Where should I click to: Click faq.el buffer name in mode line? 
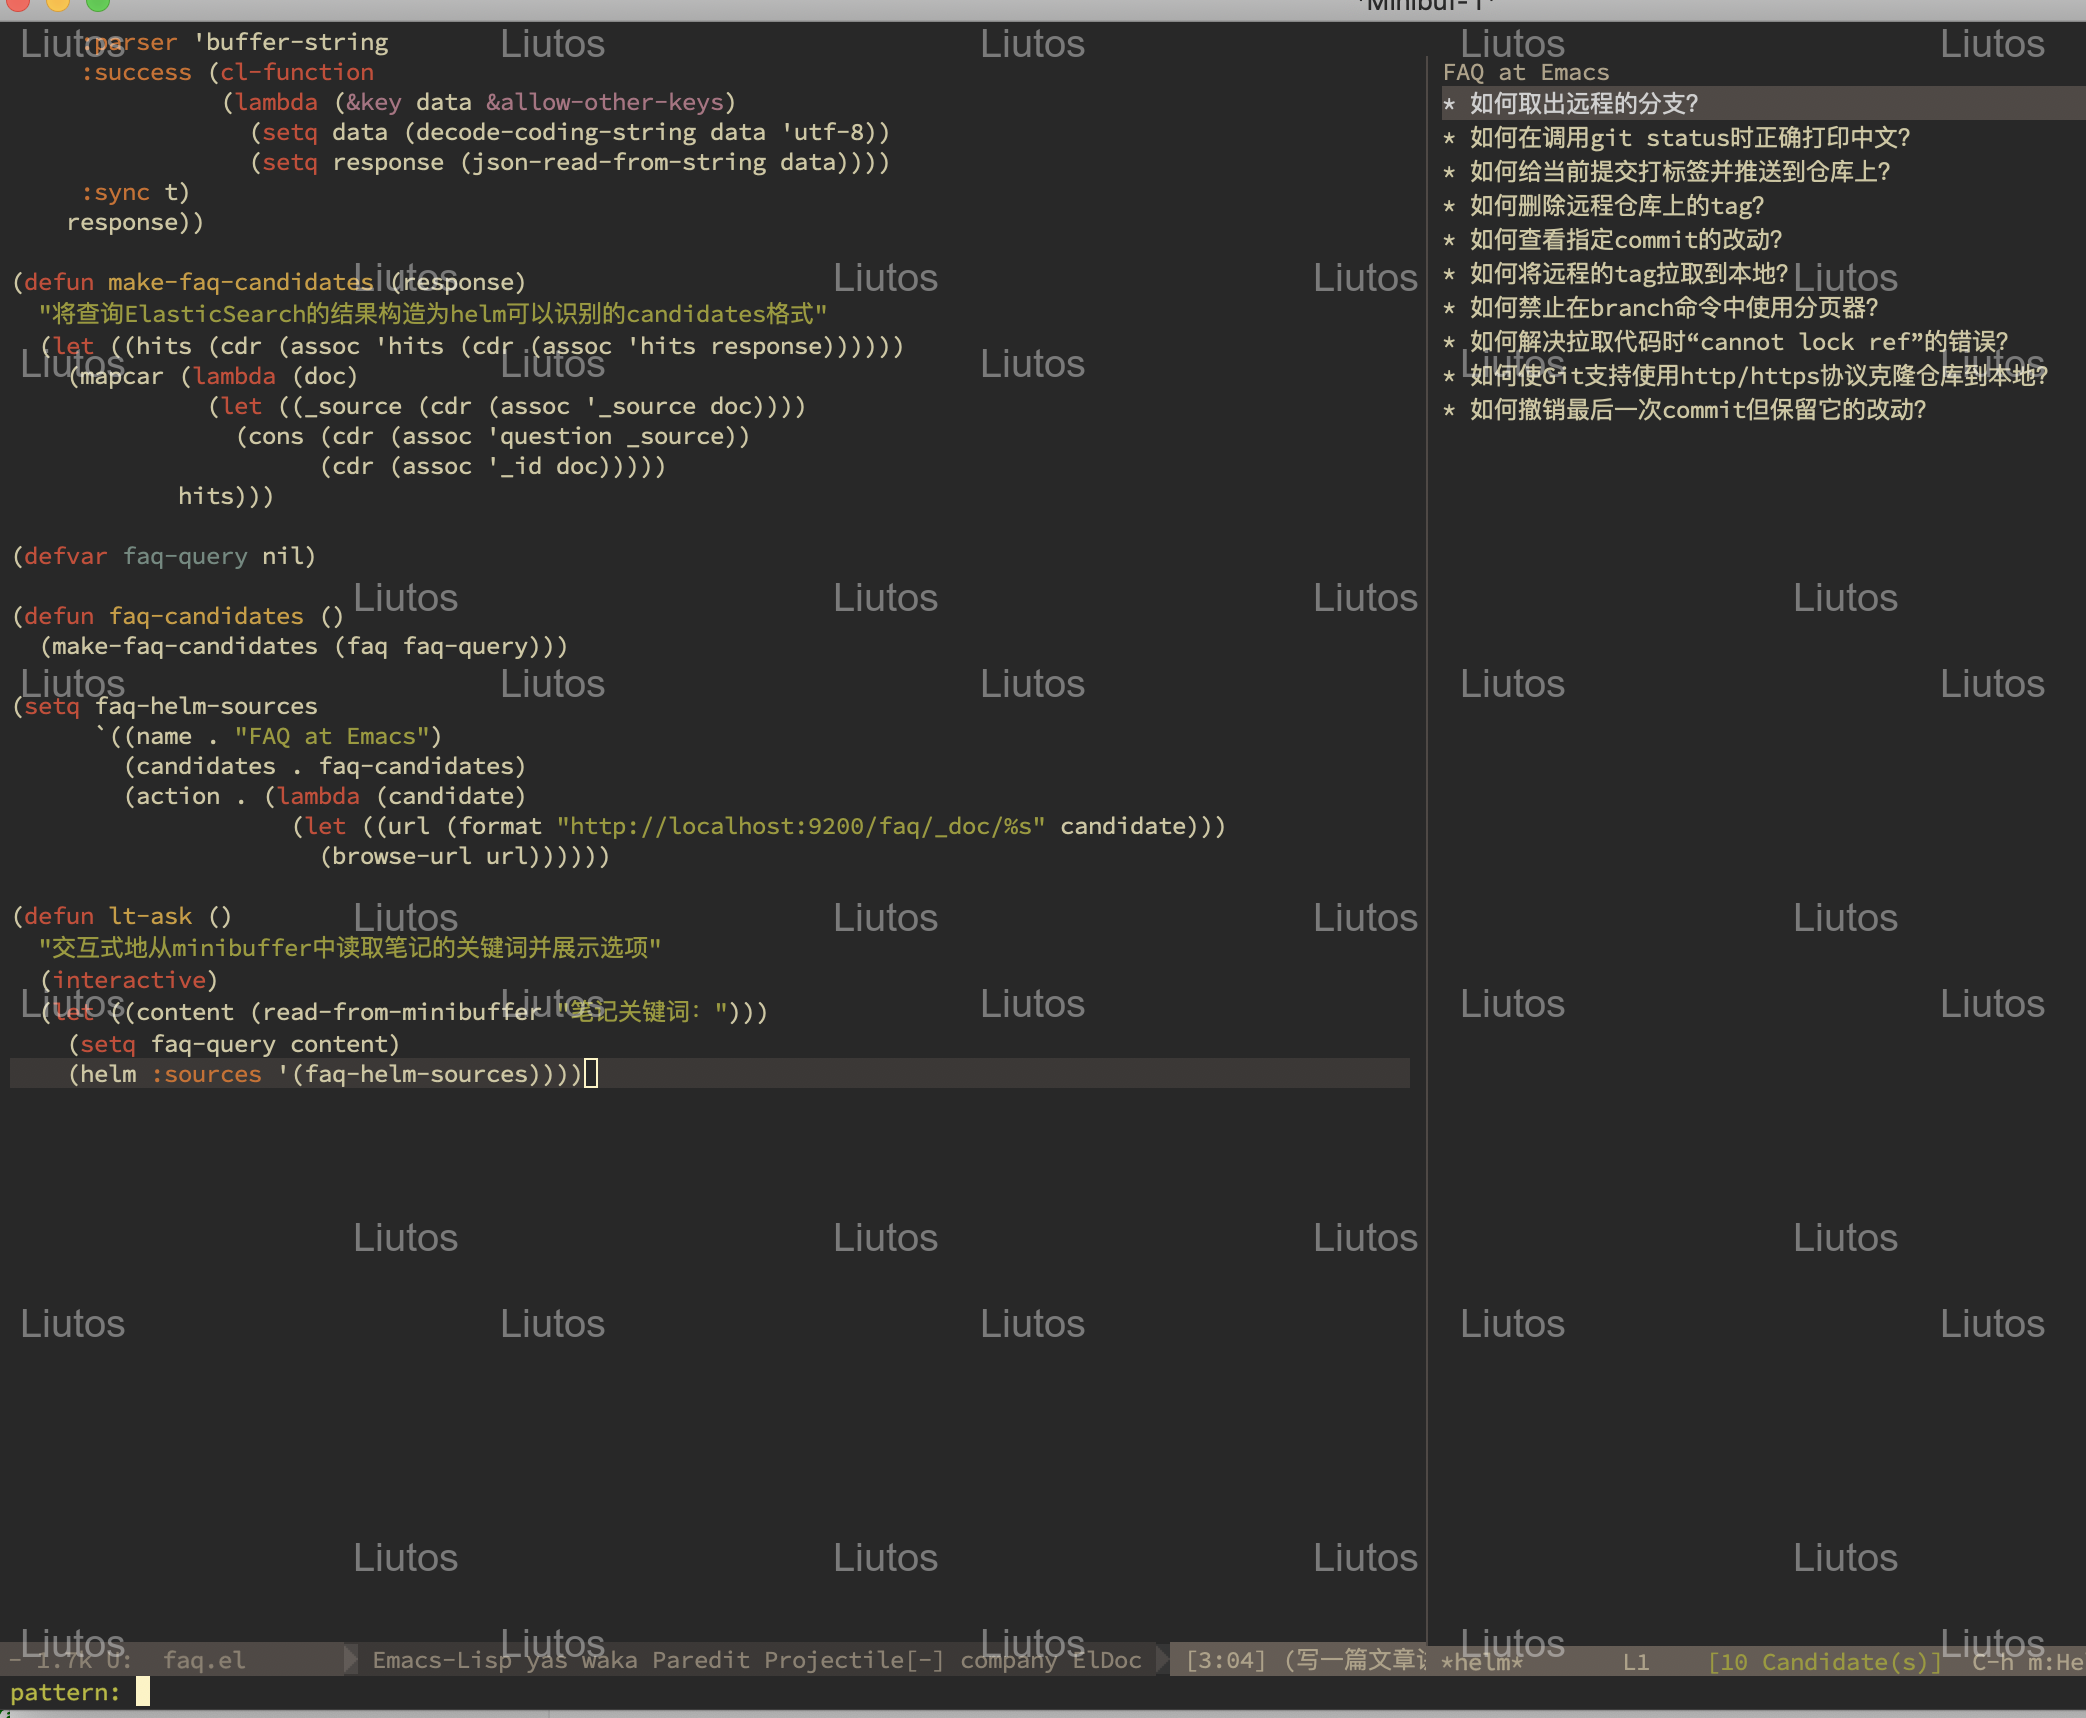coord(204,1660)
